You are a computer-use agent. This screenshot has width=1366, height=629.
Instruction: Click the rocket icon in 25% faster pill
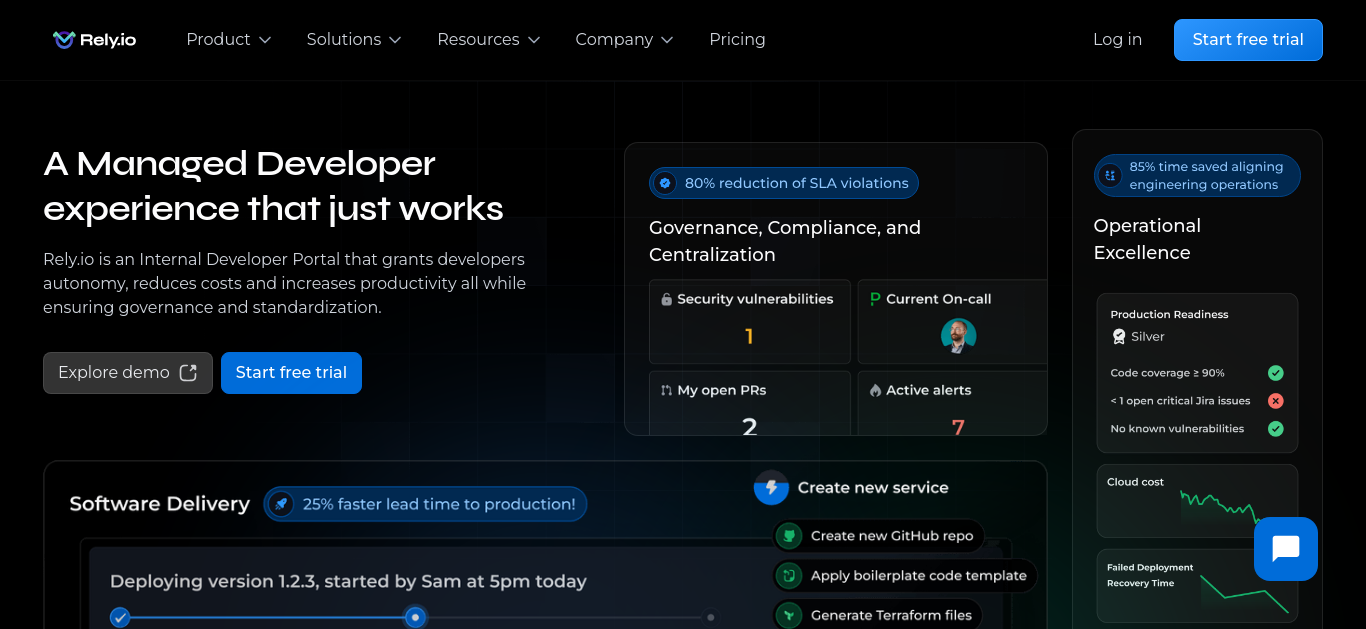click(x=281, y=504)
